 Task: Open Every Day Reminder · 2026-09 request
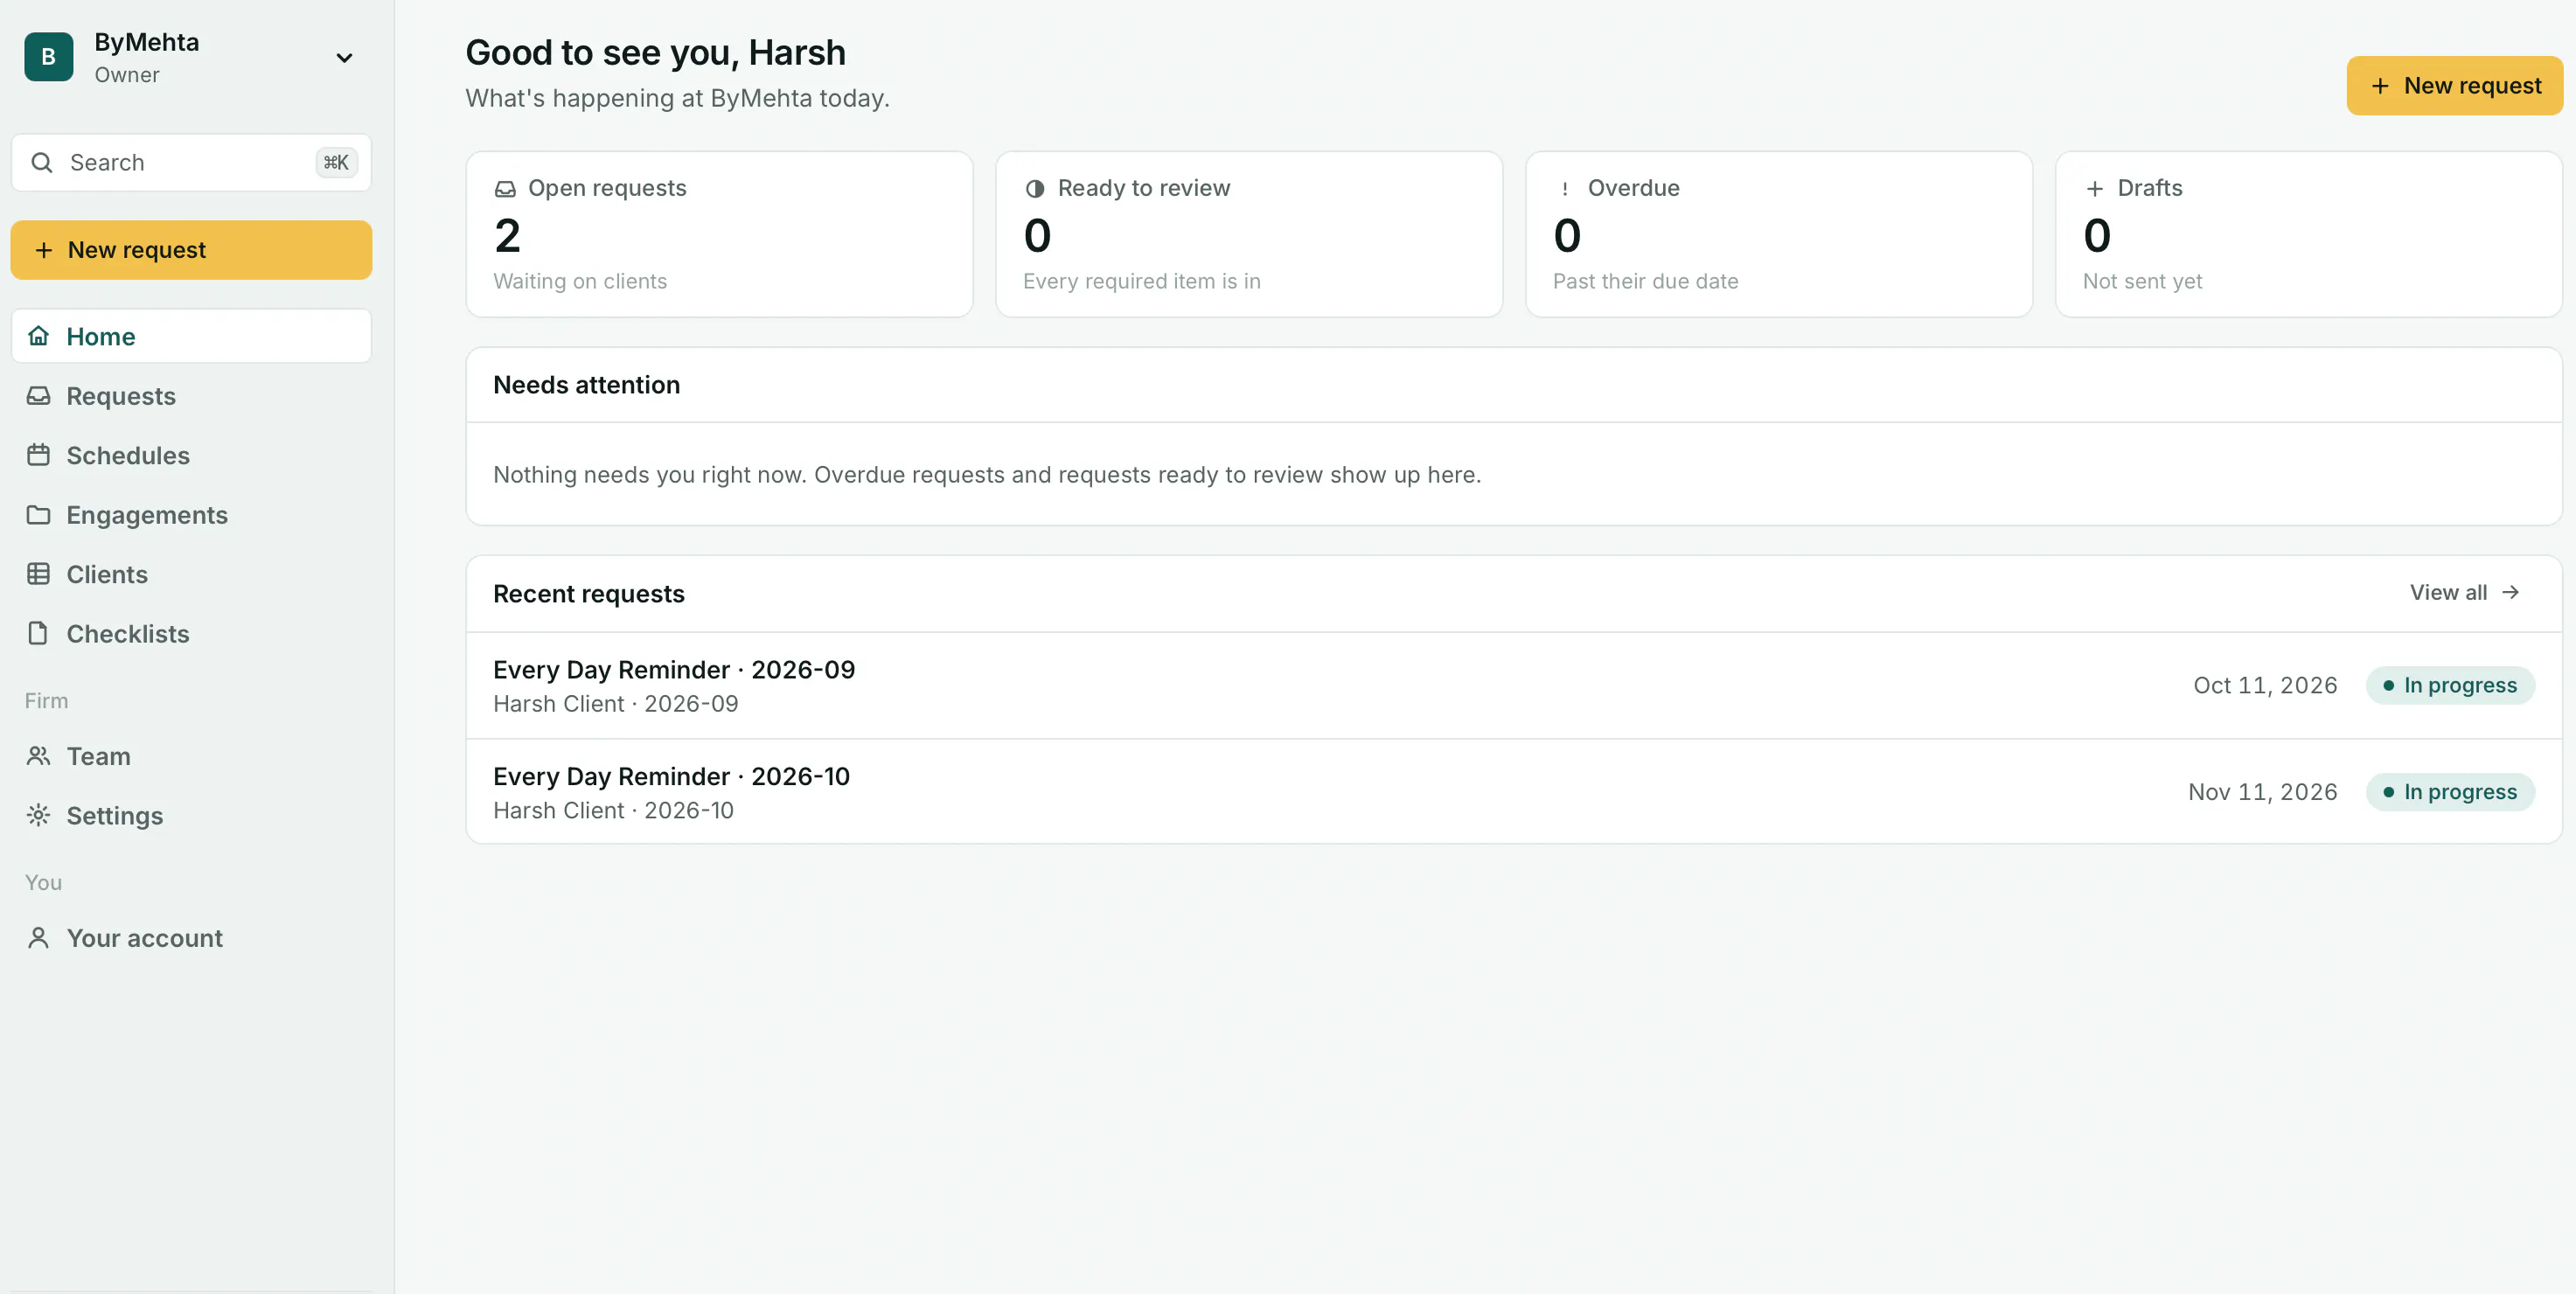[1514, 686]
